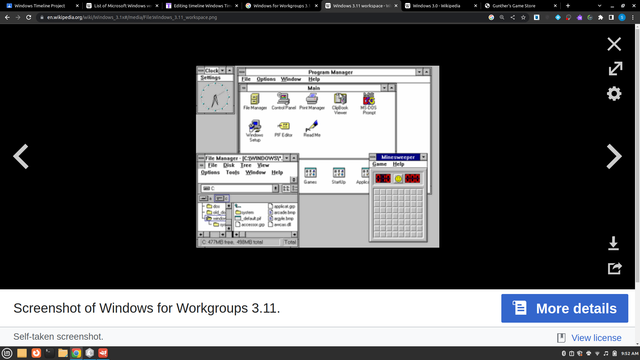Open the Tree menu in File Manager
Screen dimensions: 640x360
click(x=246, y=165)
